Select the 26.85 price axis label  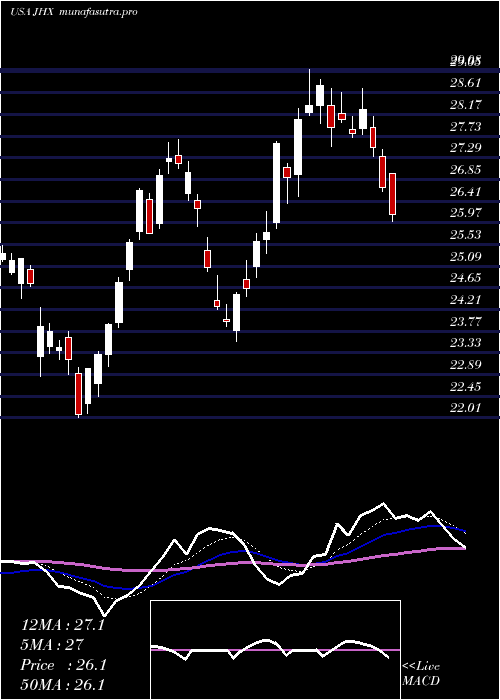(465, 170)
